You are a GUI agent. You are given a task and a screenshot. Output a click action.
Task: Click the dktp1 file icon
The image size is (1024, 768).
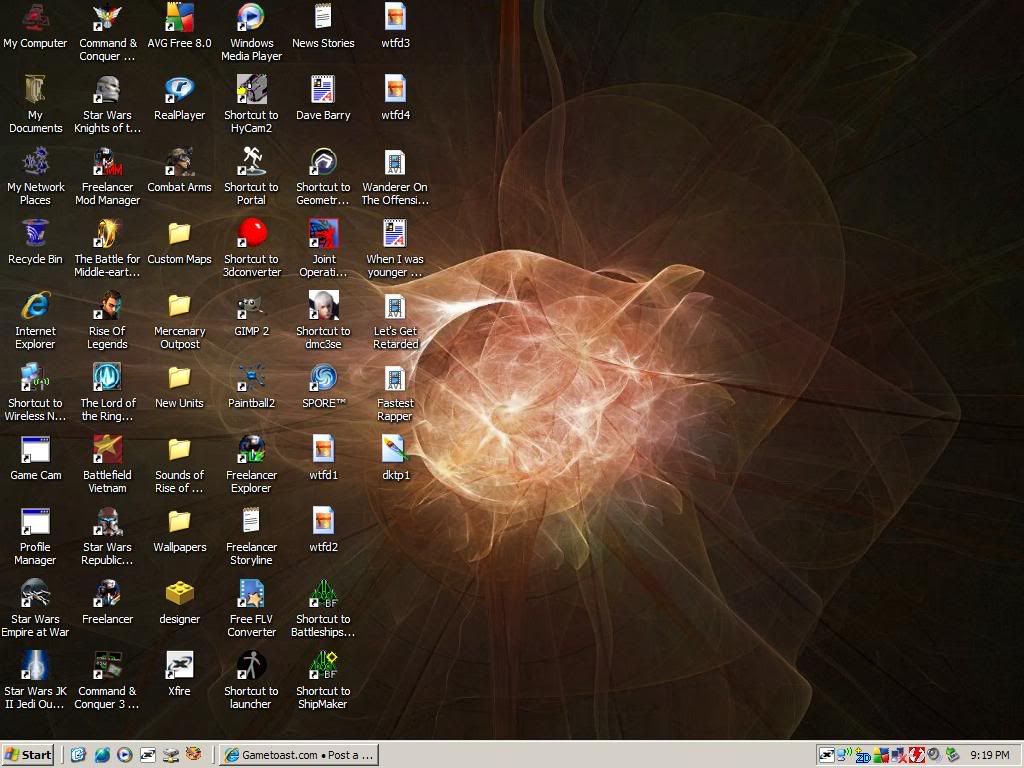click(x=394, y=449)
